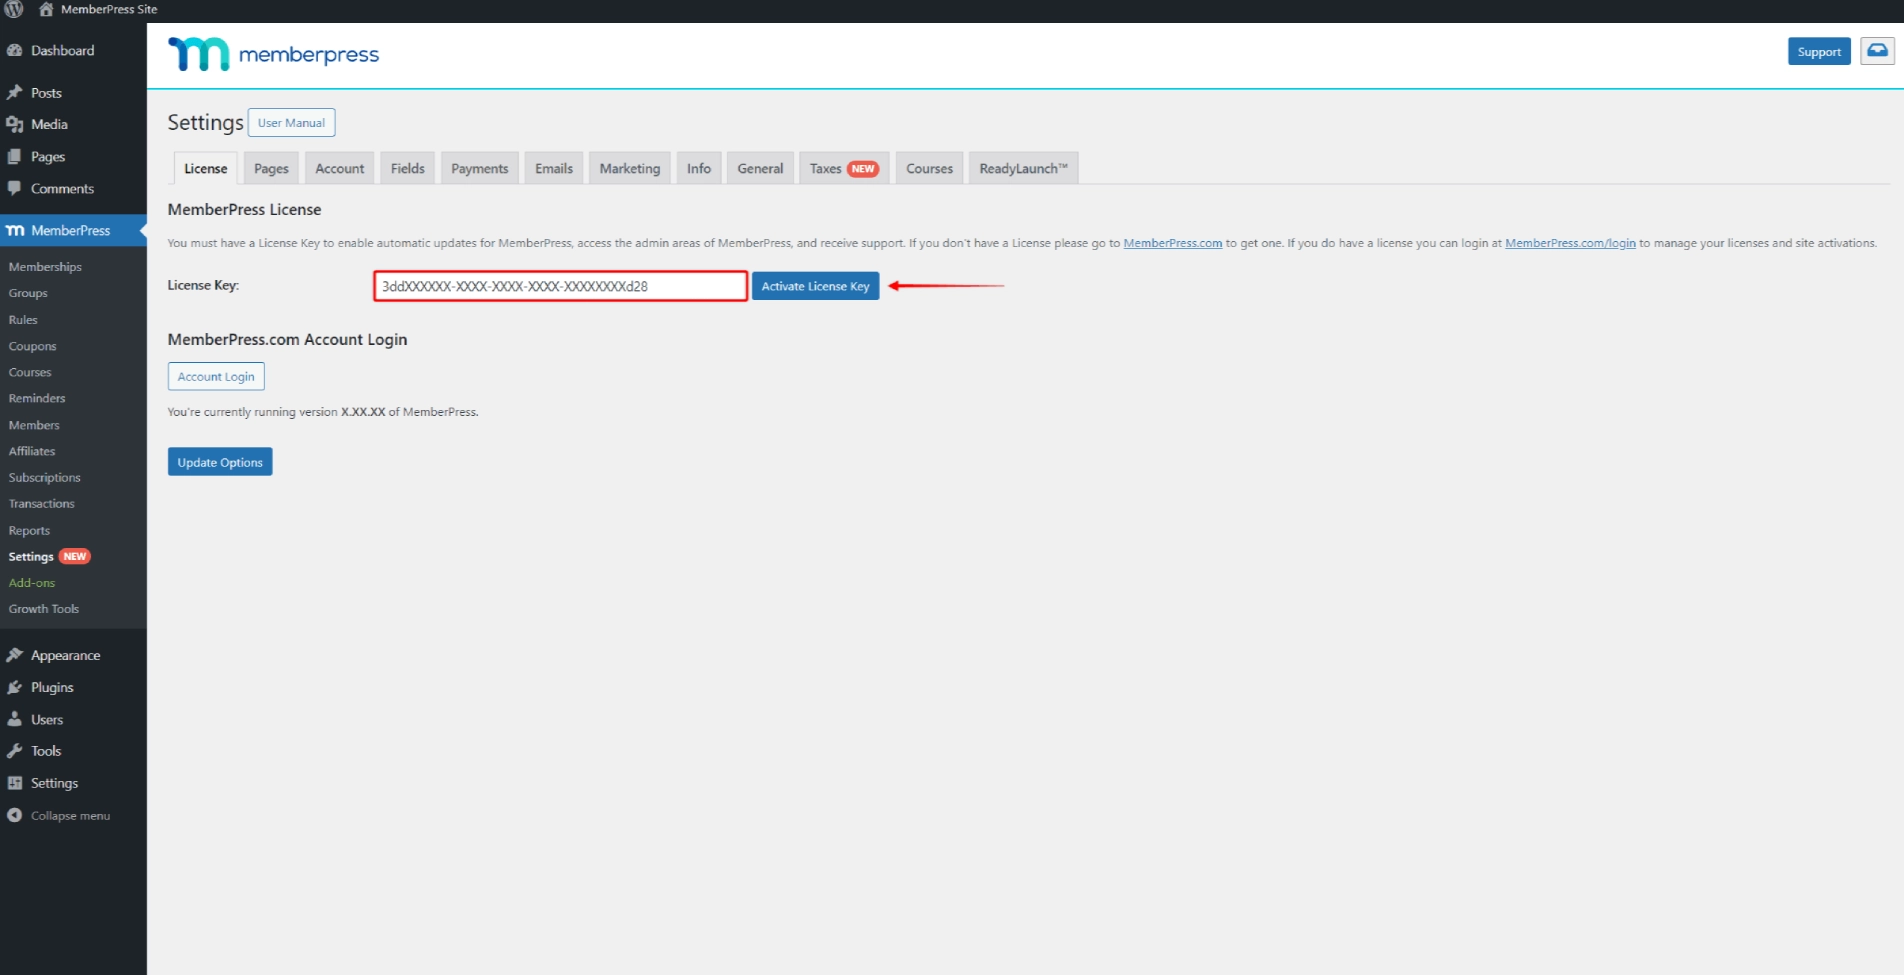Switch to the Taxes tab
1904x975 pixels.
[844, 168]
